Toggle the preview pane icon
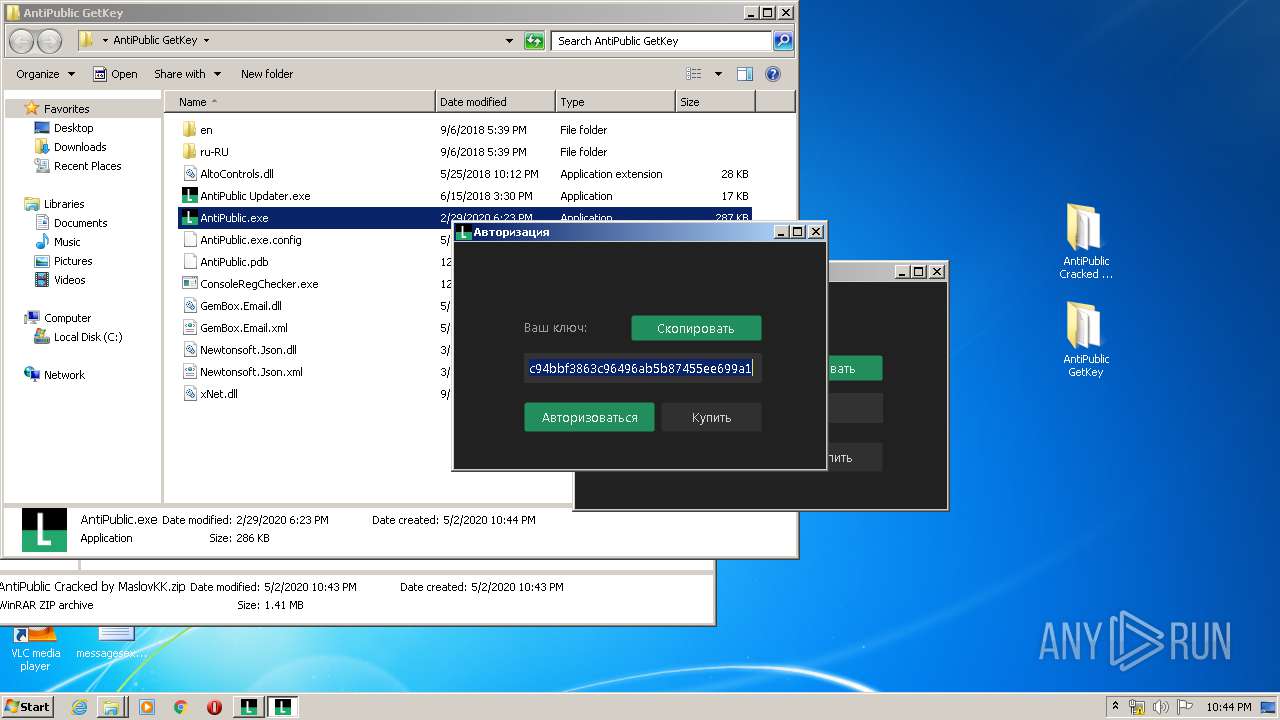1280x720 pixels. point(744,74)
